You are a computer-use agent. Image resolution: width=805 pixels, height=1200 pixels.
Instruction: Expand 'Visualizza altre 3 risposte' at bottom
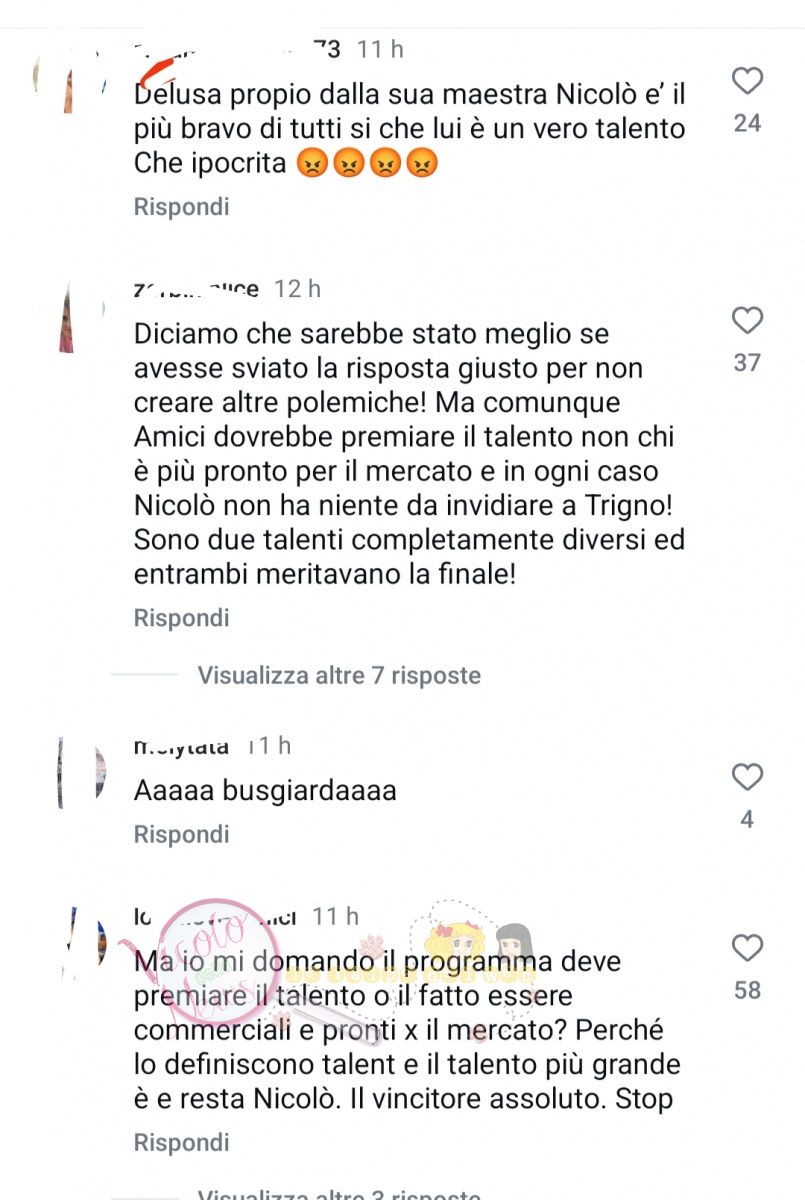[339, 1193]
